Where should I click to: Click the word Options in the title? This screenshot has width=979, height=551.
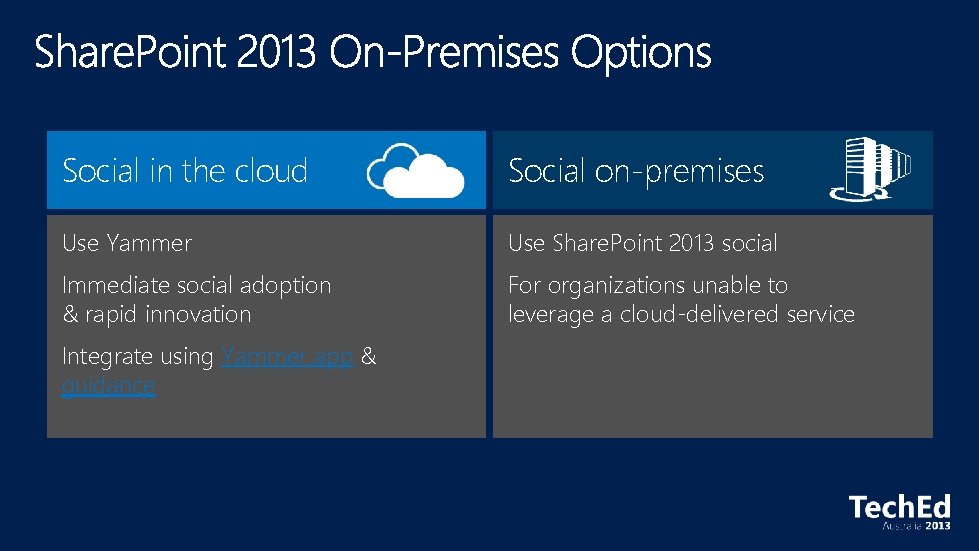tap(641, 53)
